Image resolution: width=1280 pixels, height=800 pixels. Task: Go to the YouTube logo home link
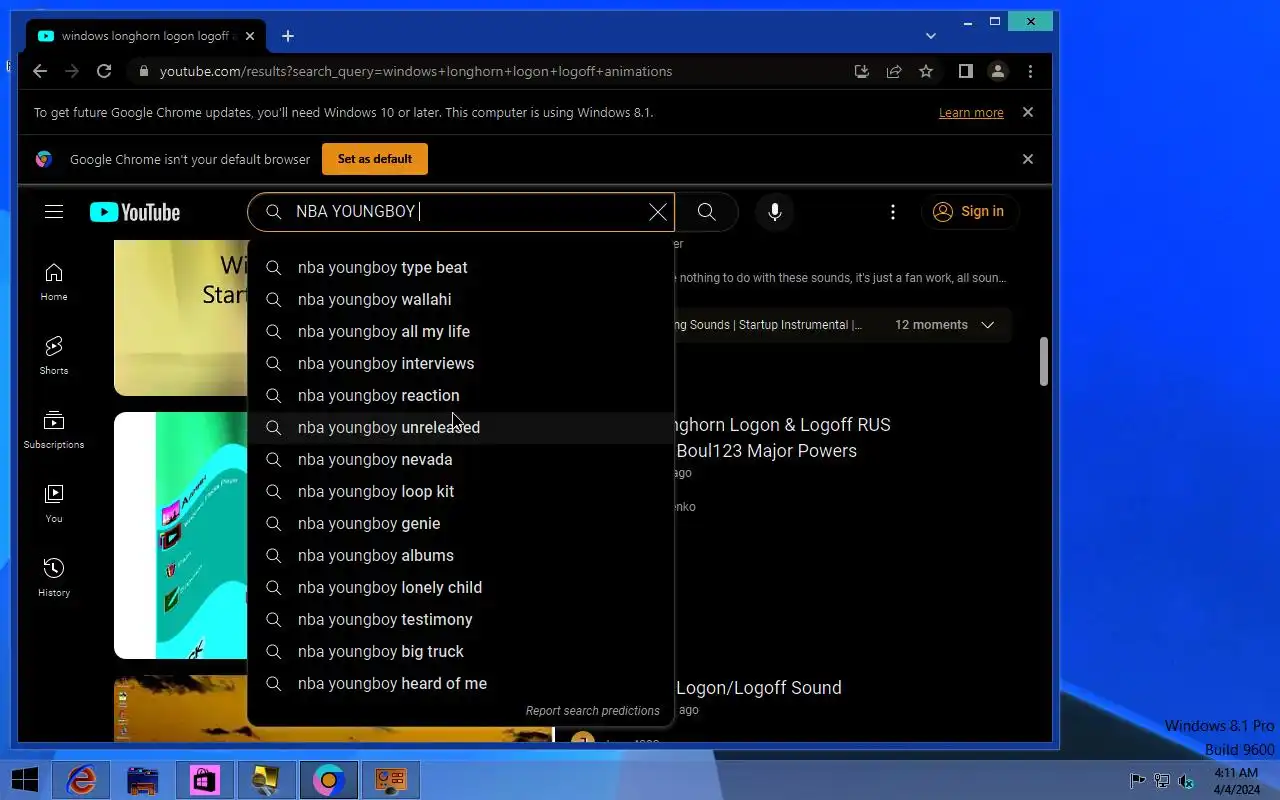135,212
